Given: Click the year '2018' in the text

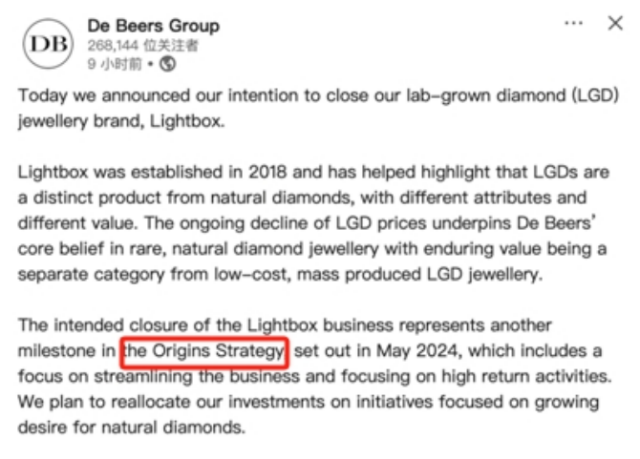Looking at the screenshot, I should [267, 172].
